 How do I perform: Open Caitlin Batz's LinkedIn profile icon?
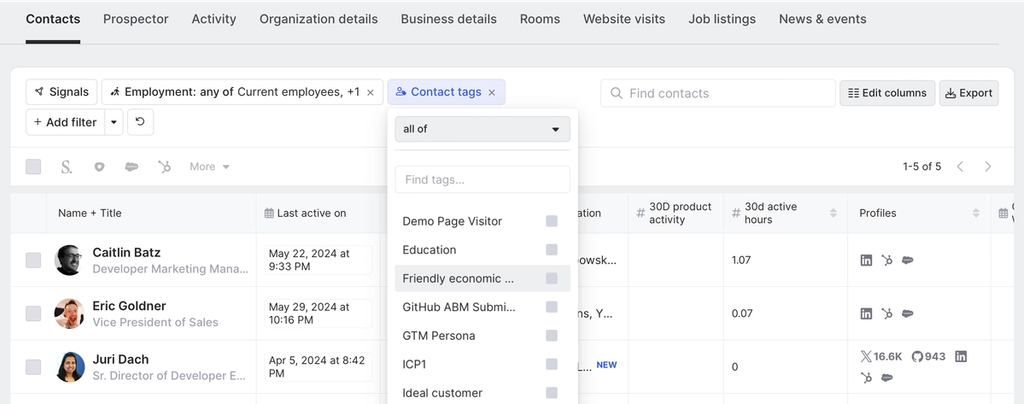866,260
